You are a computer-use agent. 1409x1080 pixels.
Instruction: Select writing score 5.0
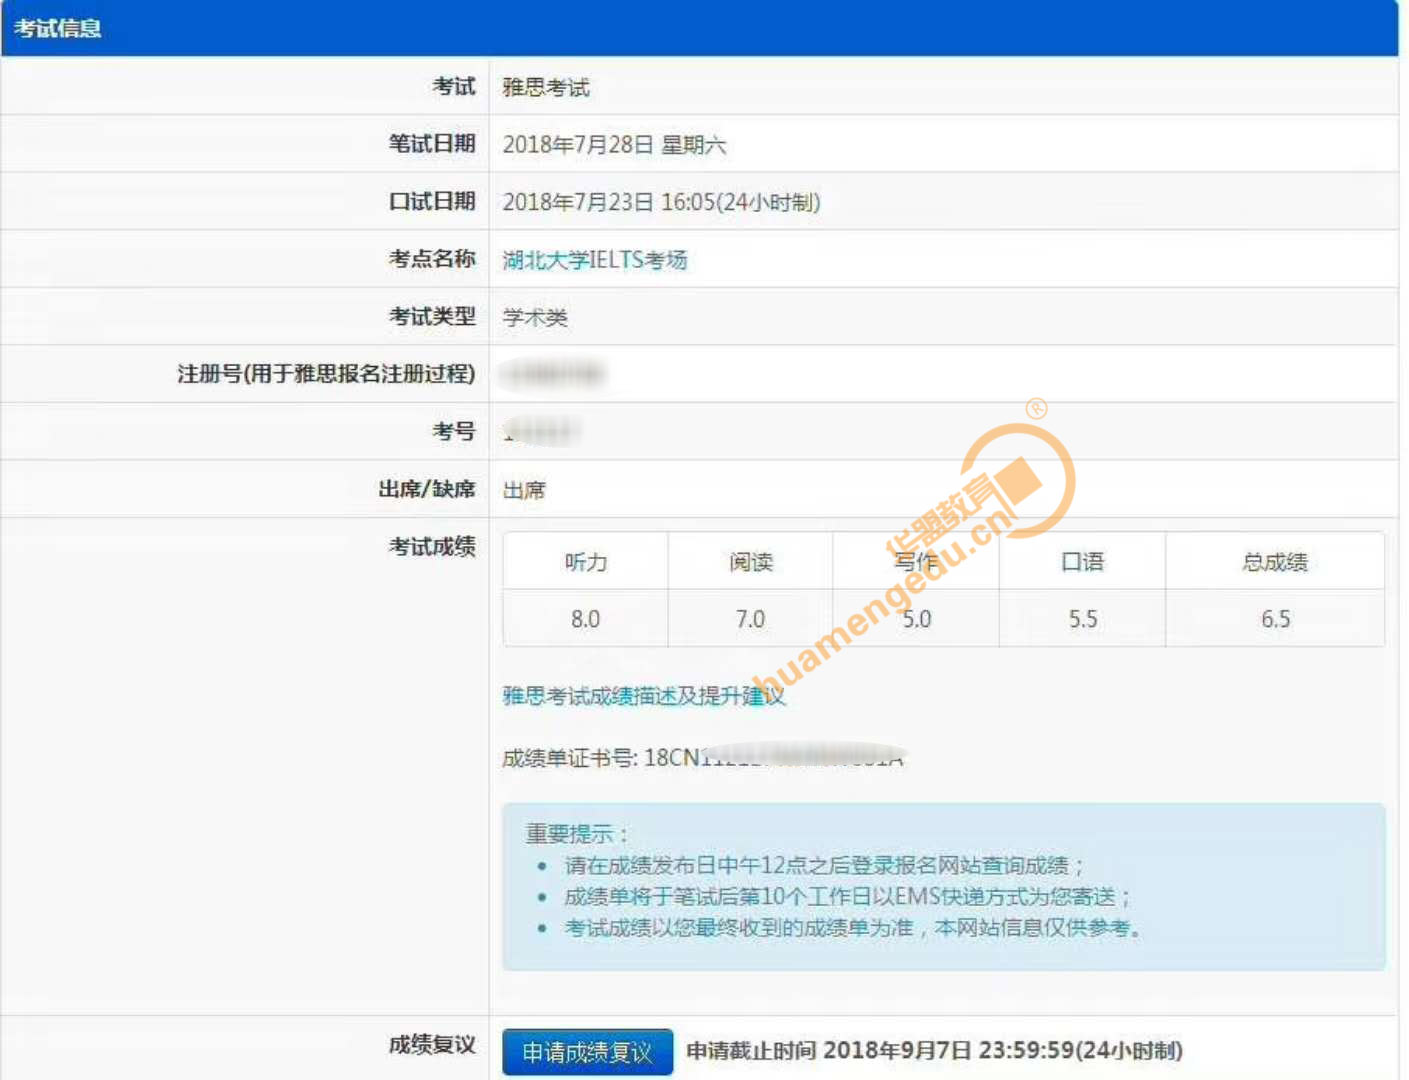[917, 619]
